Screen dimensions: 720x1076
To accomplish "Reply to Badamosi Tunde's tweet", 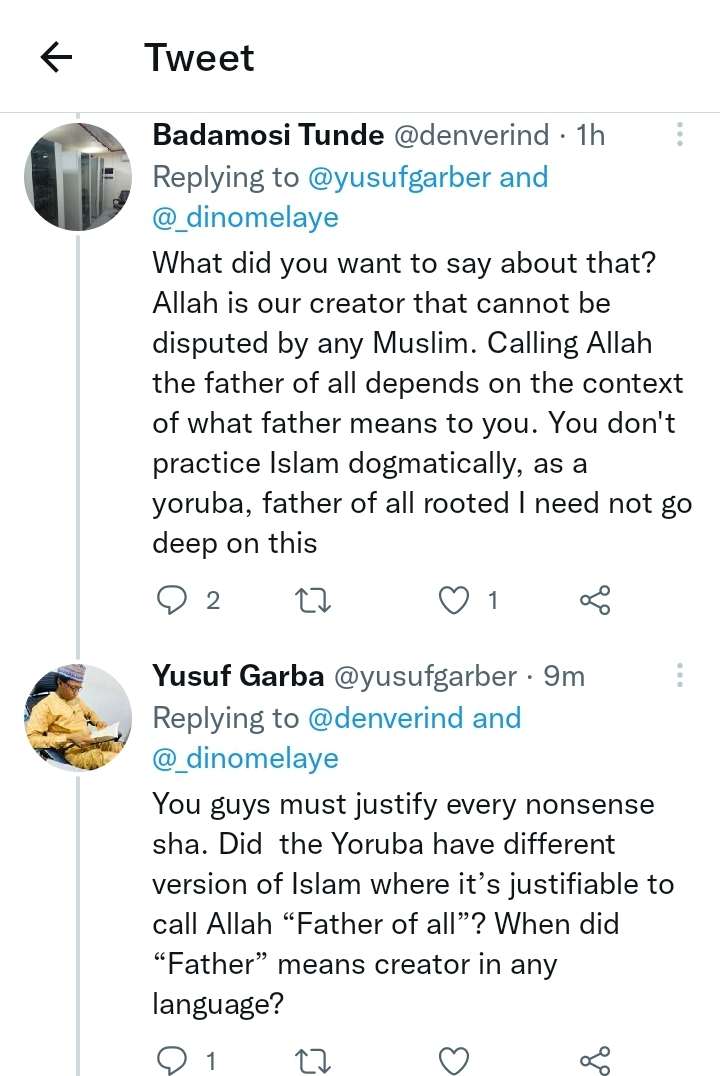I will tap(174, 599).
